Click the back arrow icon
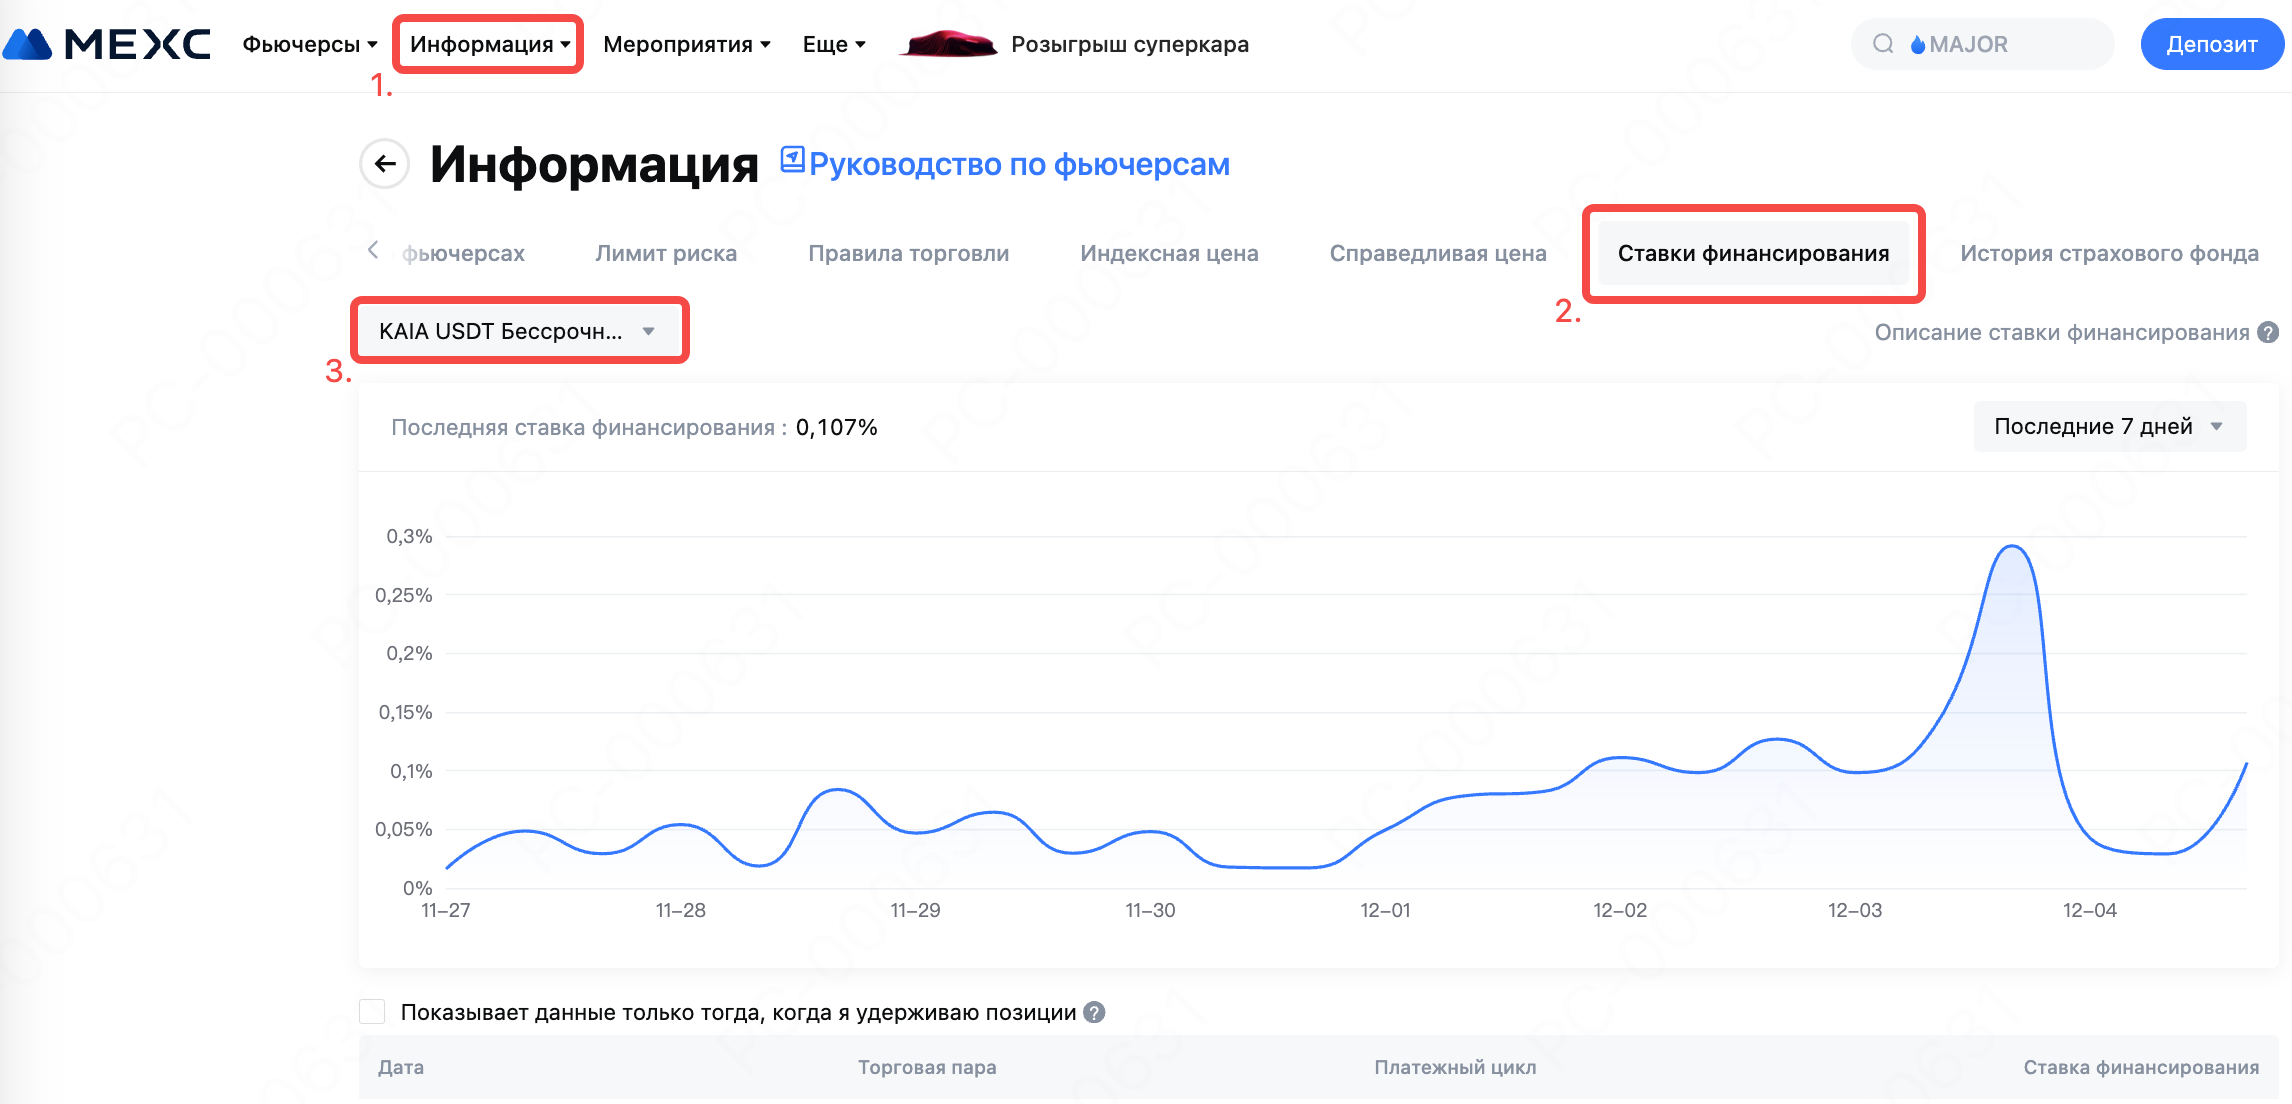This screenshot has width=2292, height=1104. click(385, 164)
